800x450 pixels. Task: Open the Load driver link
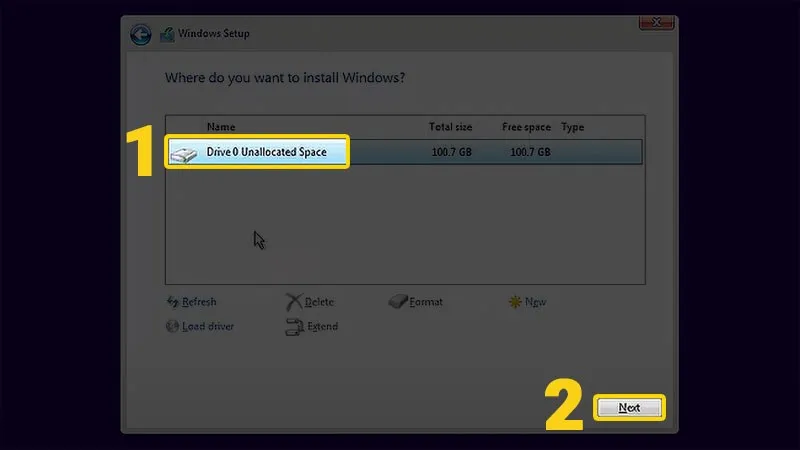[x=207, y=326]
